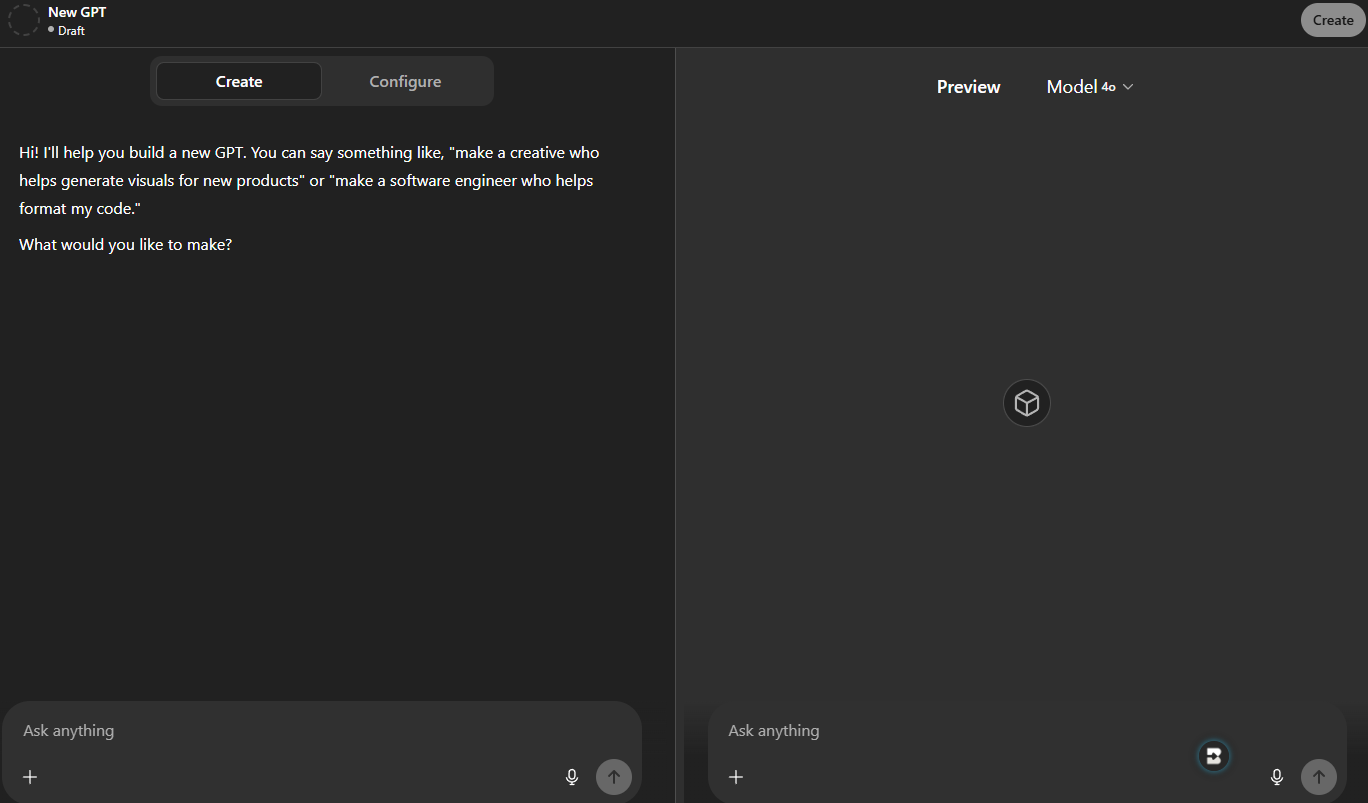
Task: Click the plus icon in the left chat box
Action: pyautogui.click(x=30, y=777)
